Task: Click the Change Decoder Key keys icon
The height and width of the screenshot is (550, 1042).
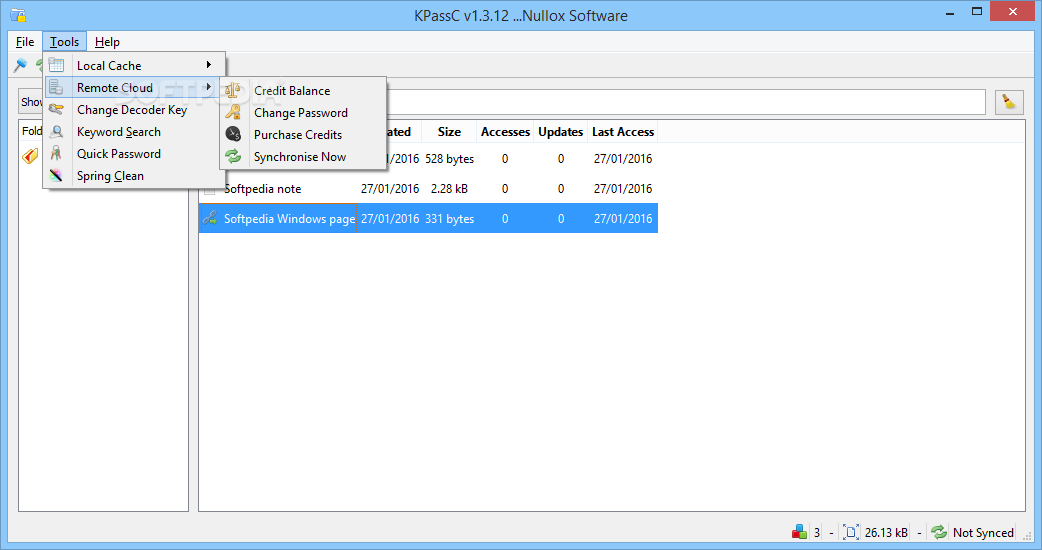Action: (56, 110)
